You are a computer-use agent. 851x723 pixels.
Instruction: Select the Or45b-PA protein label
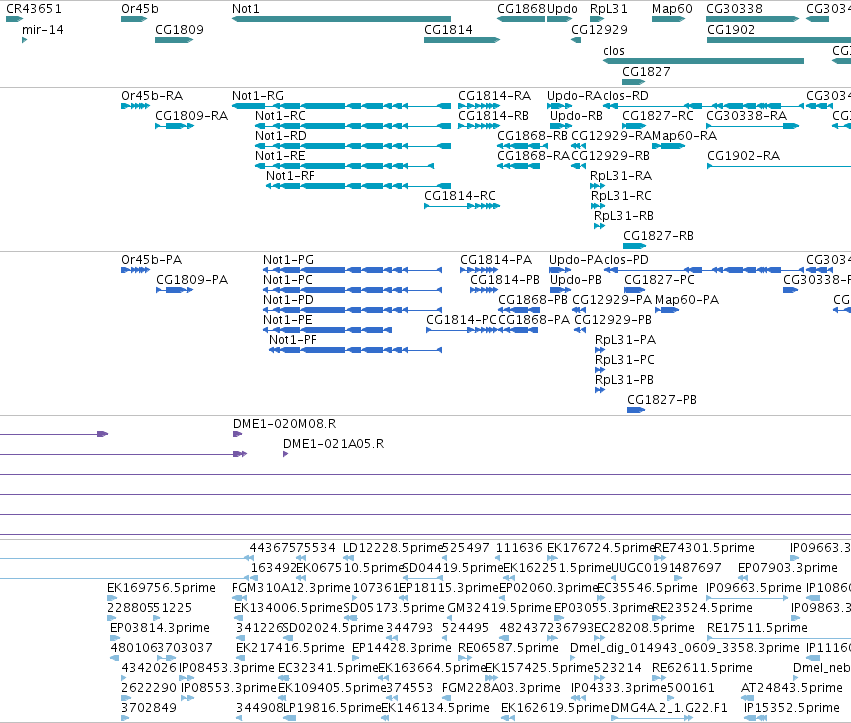tap(151, 260)
